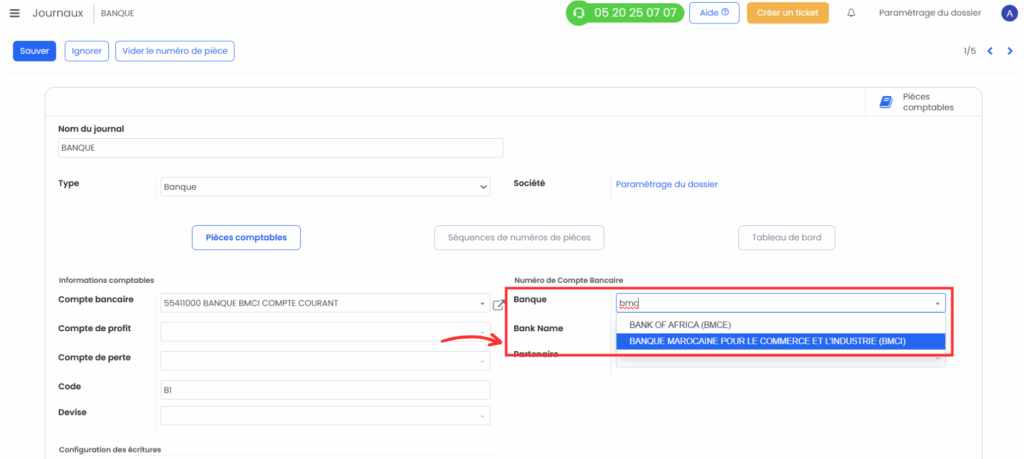Screen dimensions: 1024x459
Task: Open external link for Compte bancaire
Action: click(498, 304)
